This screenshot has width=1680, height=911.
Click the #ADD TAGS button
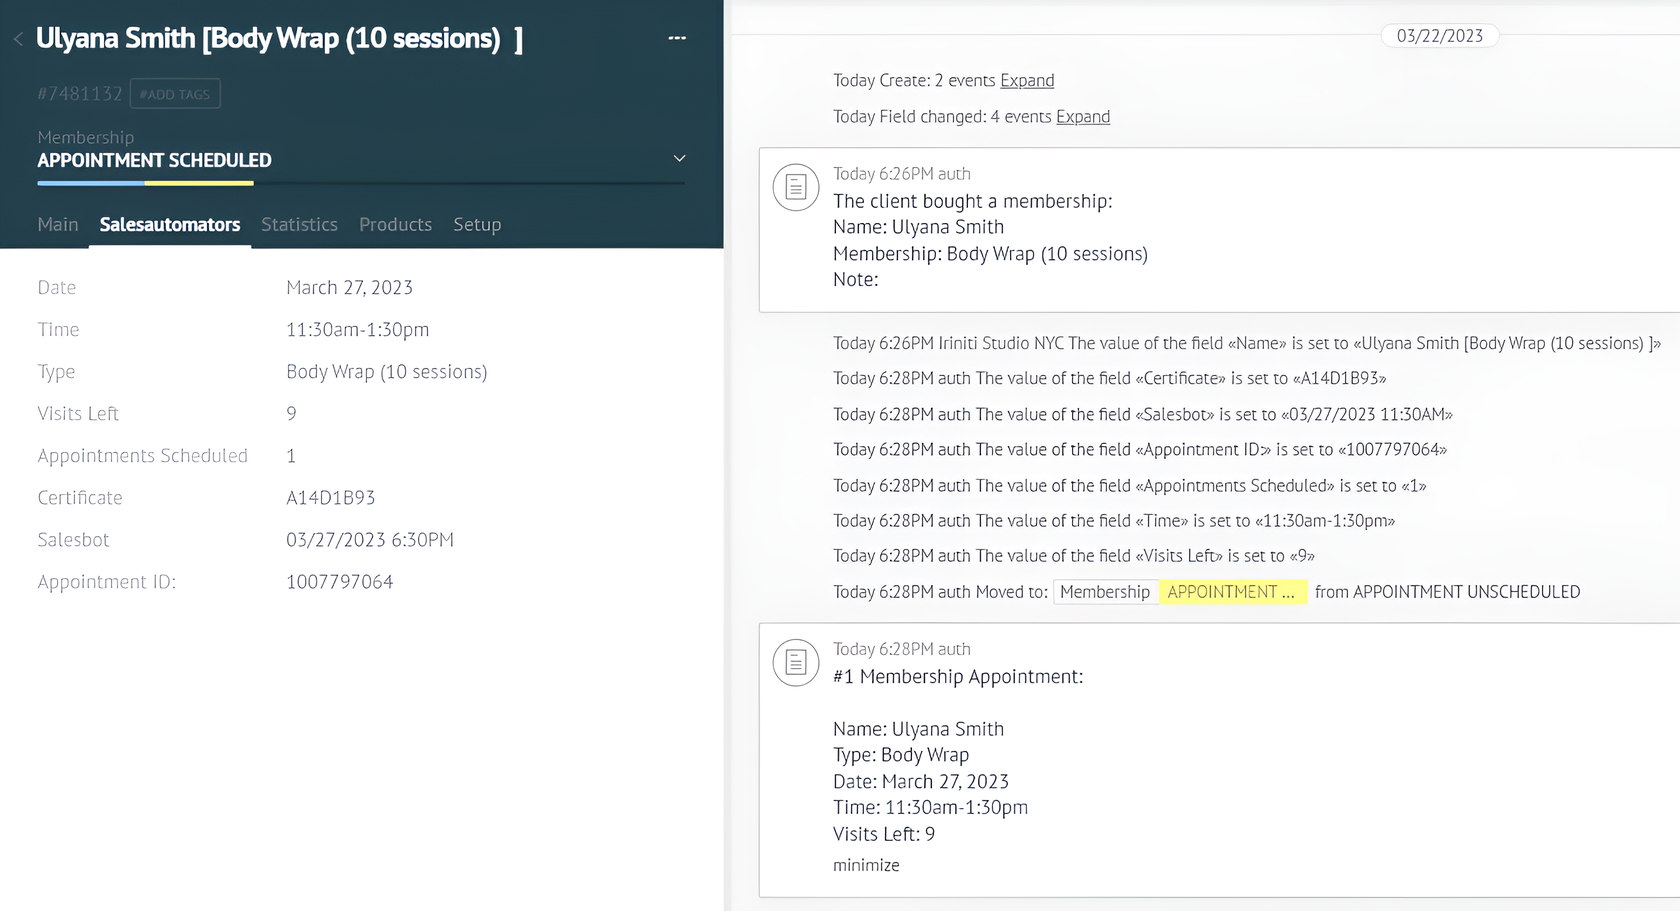point(175,94)
